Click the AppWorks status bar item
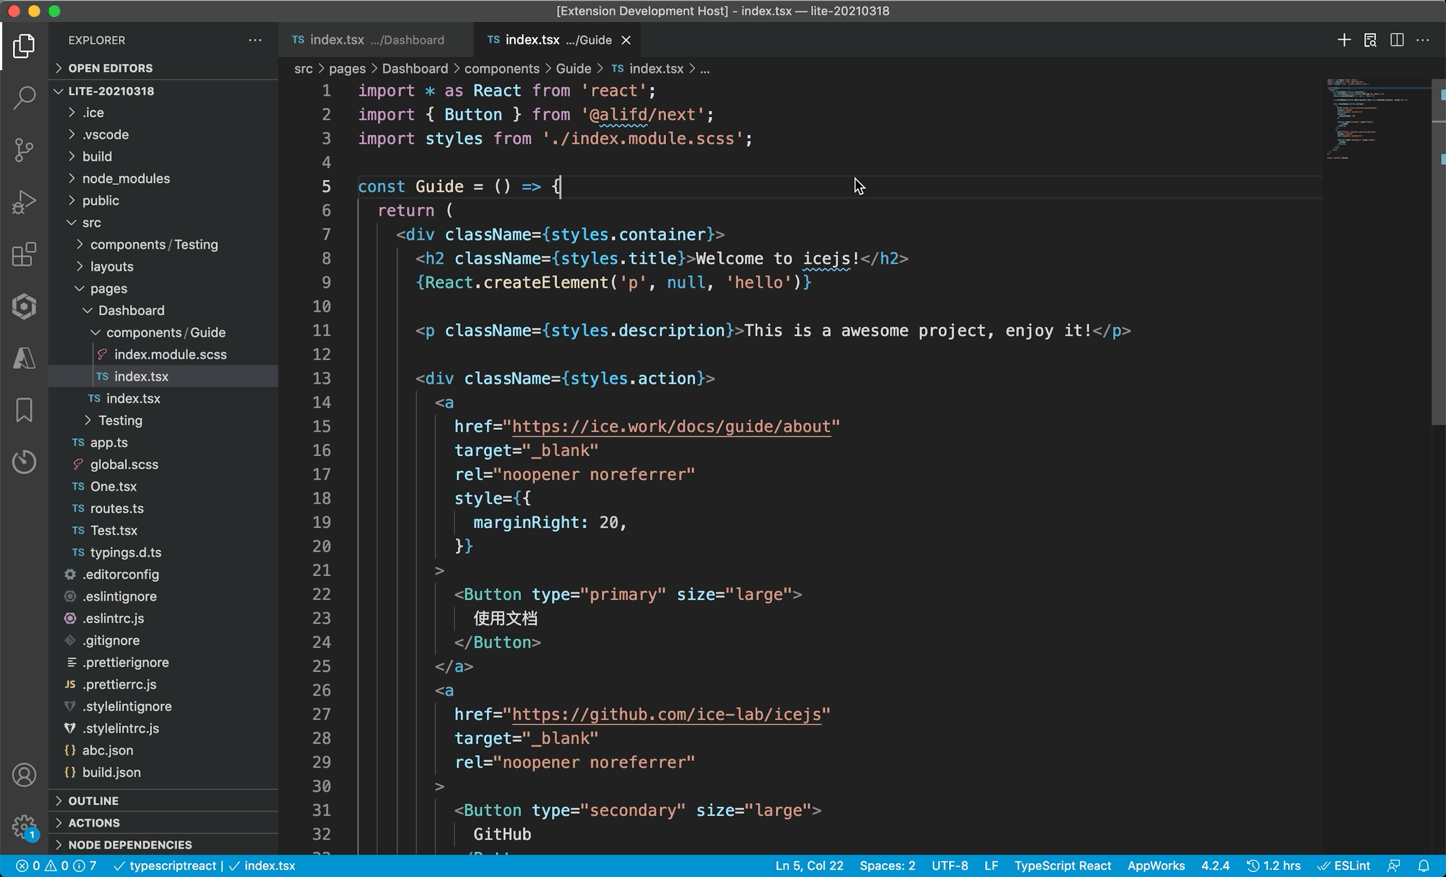Image resolution: width=1446 pixels, height=877 pixels. [x=1156, y=866]
